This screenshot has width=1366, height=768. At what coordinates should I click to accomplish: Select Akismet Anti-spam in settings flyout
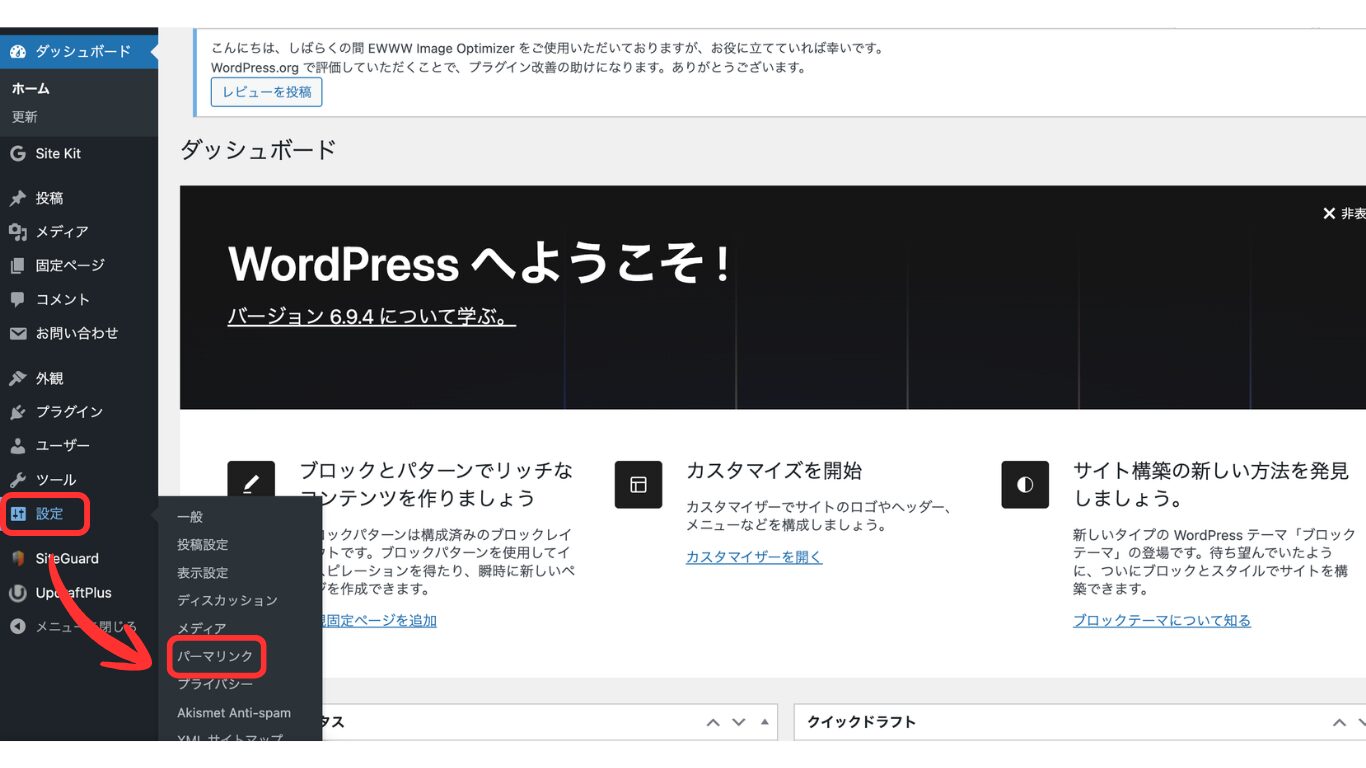(234, 713)
